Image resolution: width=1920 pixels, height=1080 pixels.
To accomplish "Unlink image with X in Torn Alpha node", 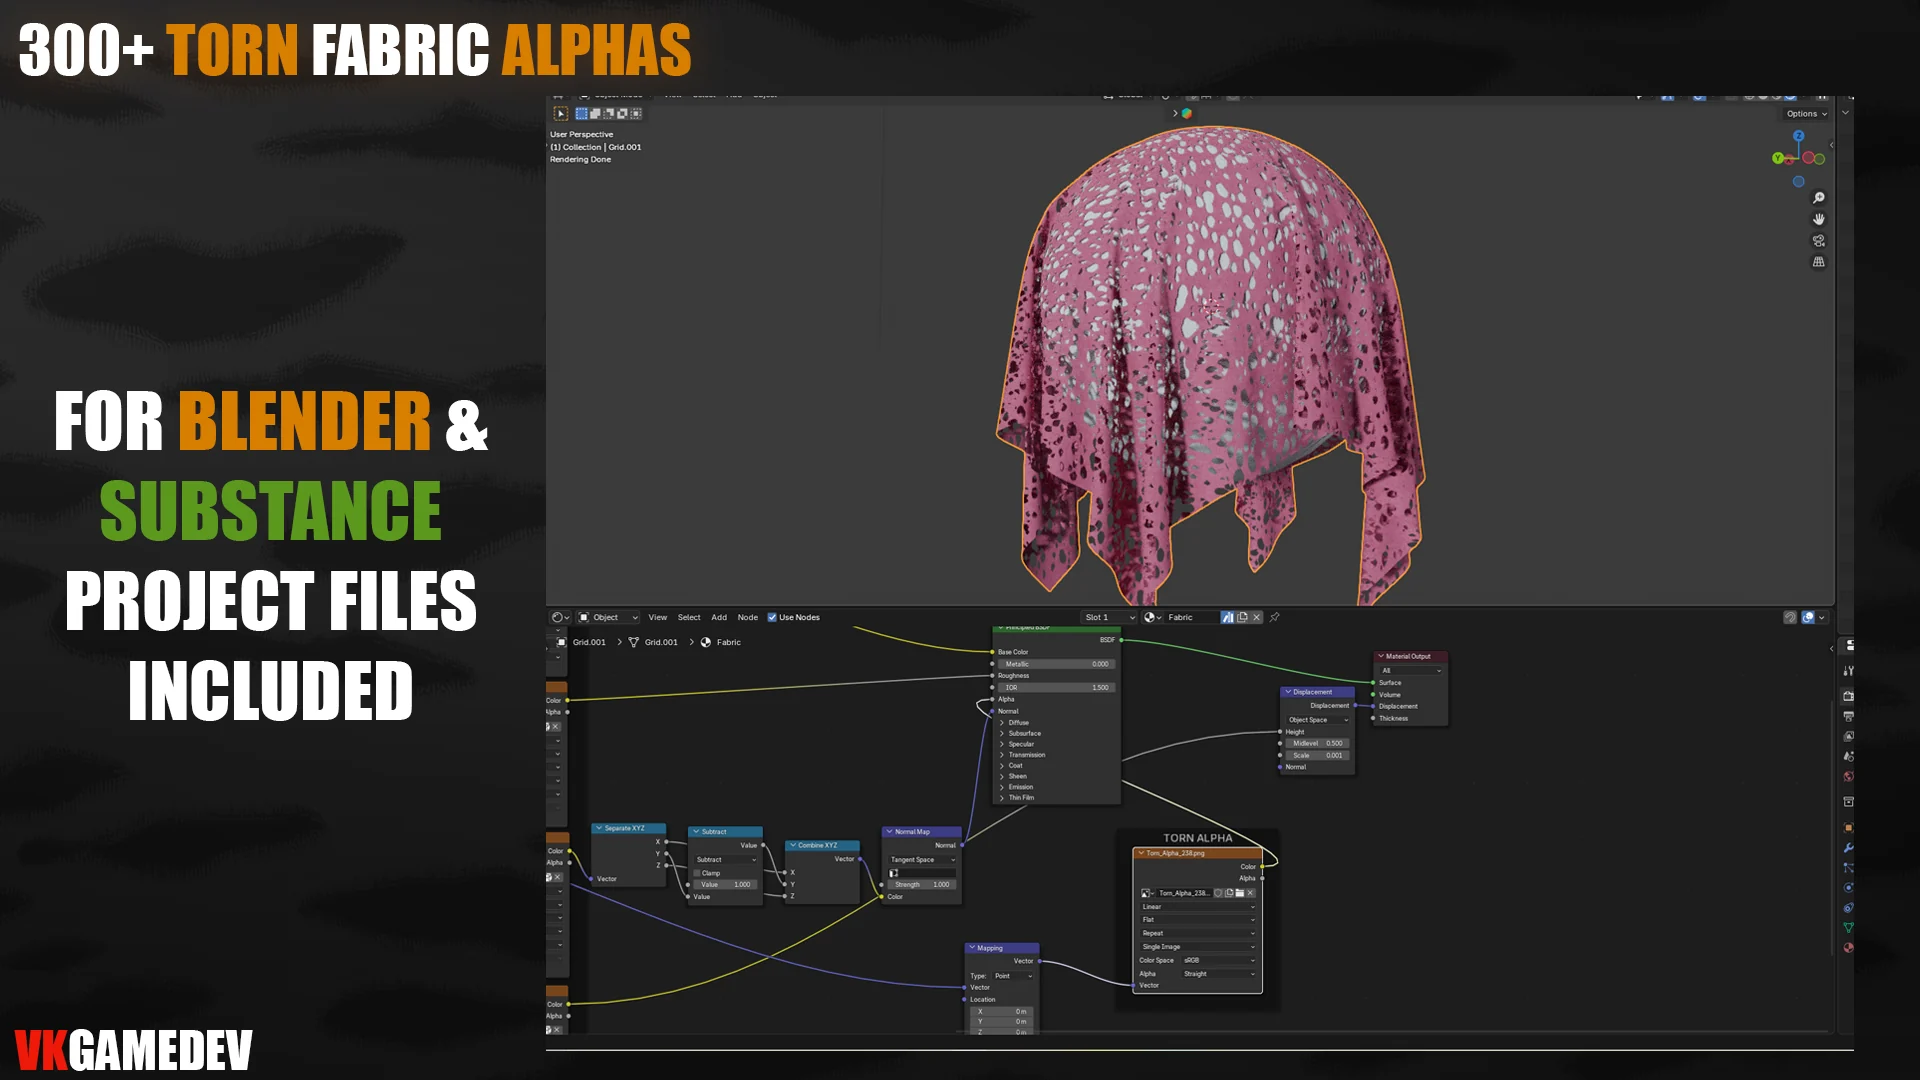I will click(x=1250, y=893).
